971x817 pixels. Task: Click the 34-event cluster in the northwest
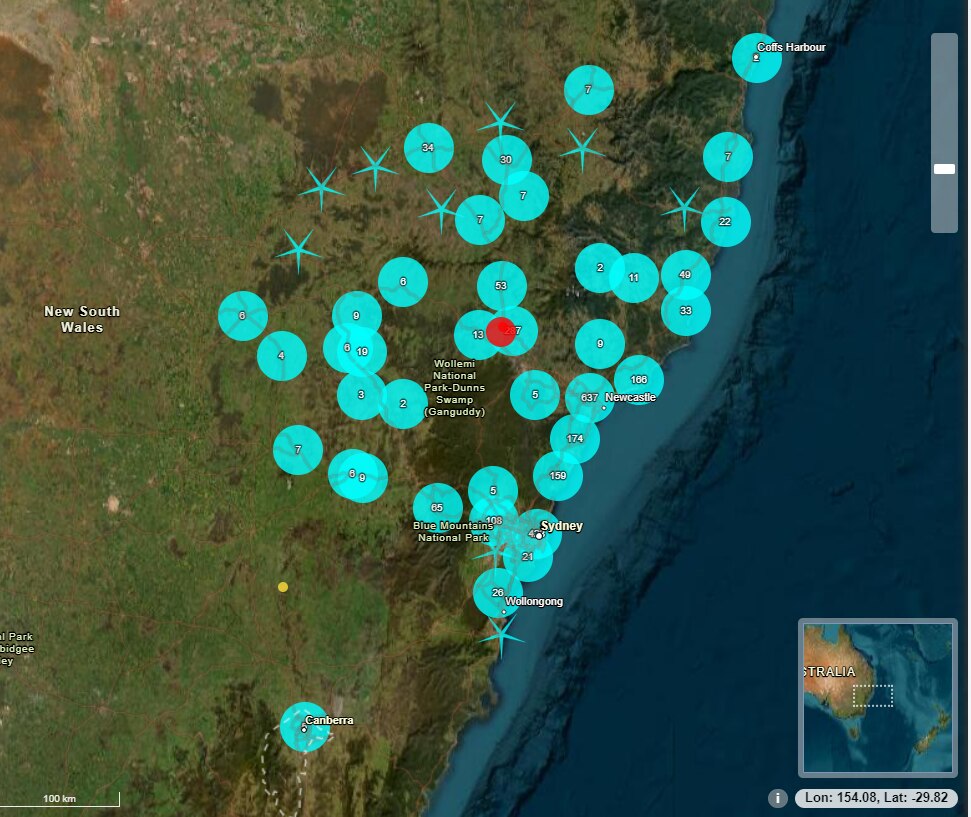point(427,148)
